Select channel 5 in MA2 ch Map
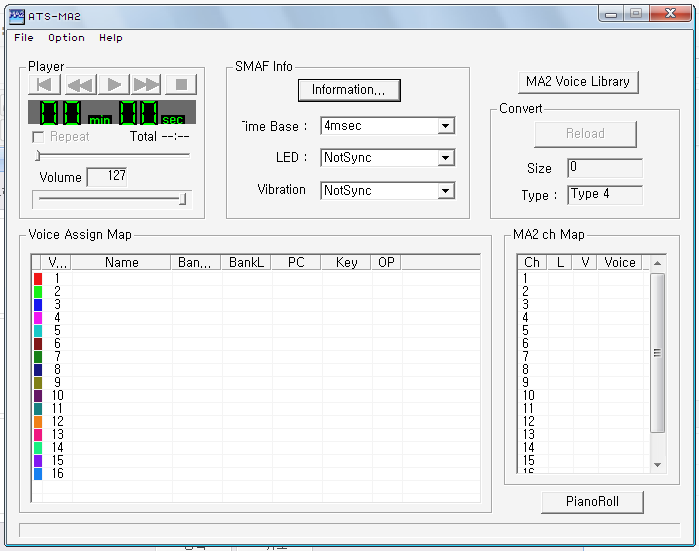Image resolution: width=699 pixels, height=551 pixels. [582, 330]
